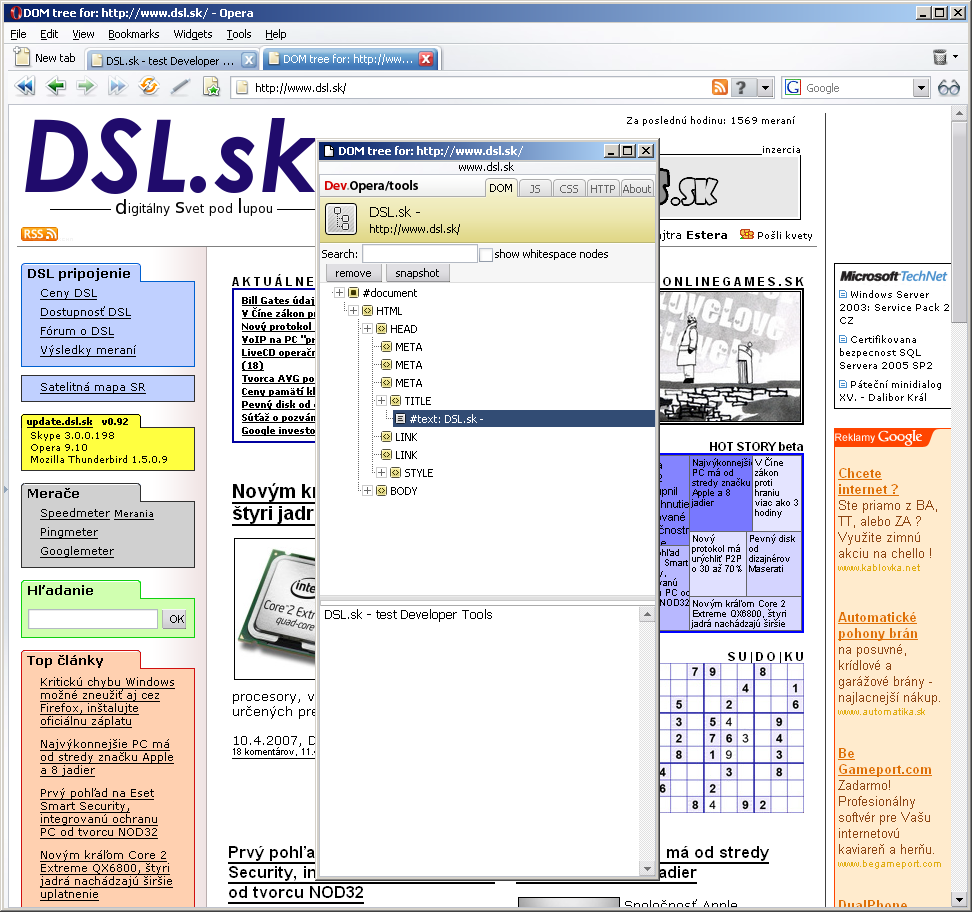Reload the page with the Reload icon

tap(149, 86)
